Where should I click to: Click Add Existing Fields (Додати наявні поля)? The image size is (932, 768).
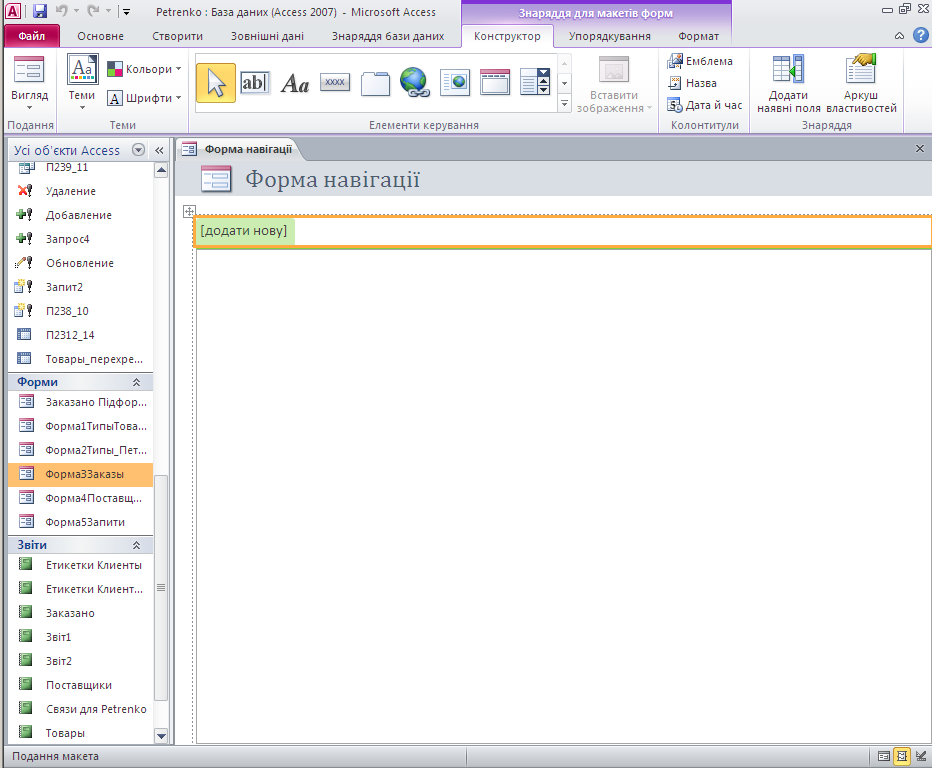pyautogui.click(x=788, y=85)
